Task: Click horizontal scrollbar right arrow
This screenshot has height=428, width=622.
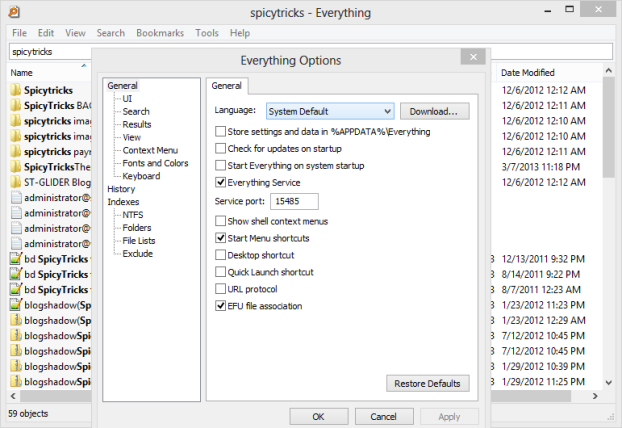Action: tap(595, 396)
